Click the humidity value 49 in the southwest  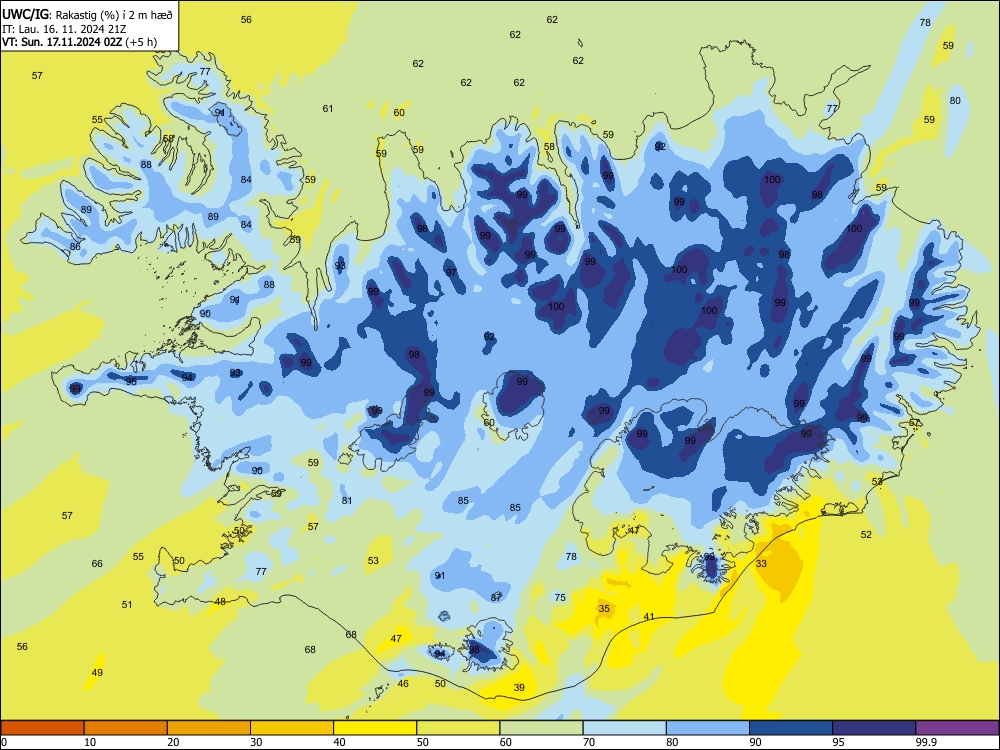click(97, 672)
